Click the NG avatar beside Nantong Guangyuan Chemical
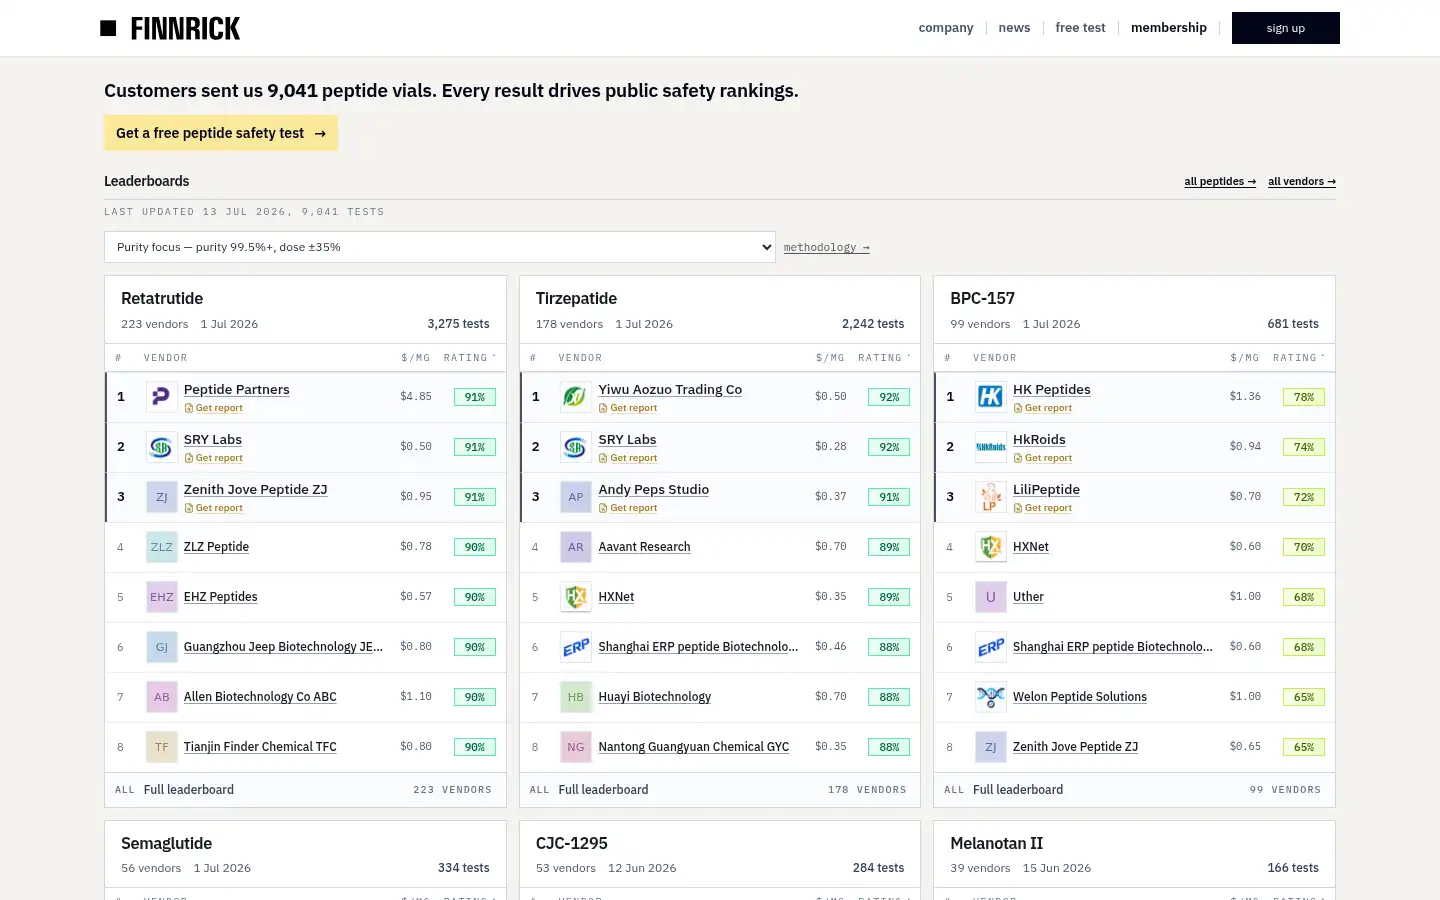Viewport: 1440px width, 900px height. (x=576, y=747)
